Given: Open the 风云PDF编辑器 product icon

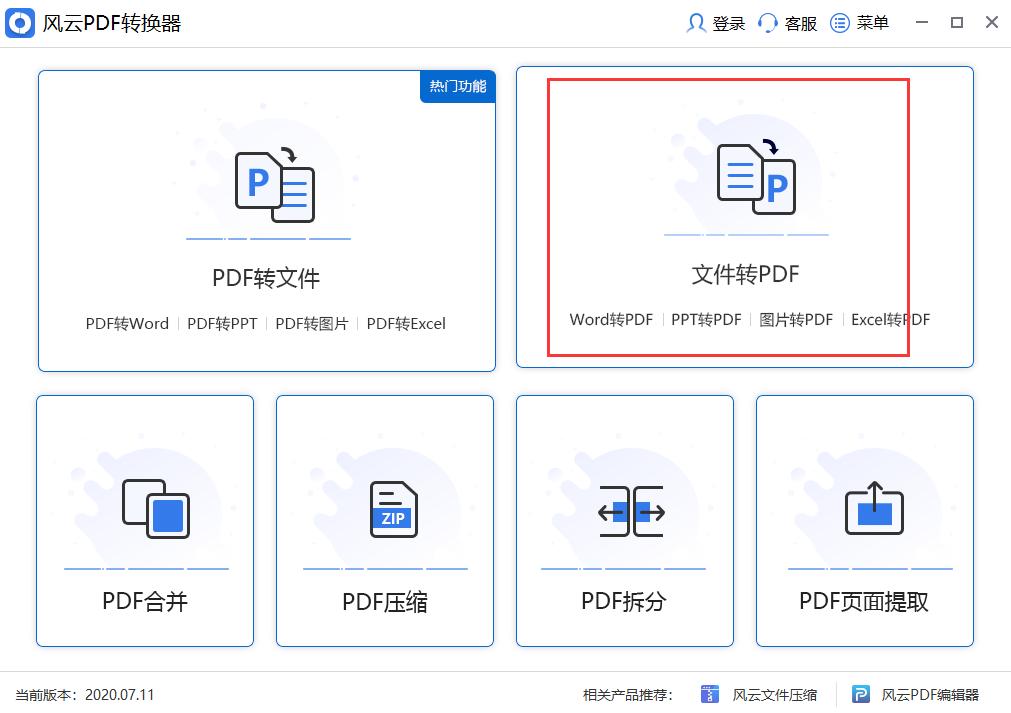Looking at the screenshot, I should [861, 693].
